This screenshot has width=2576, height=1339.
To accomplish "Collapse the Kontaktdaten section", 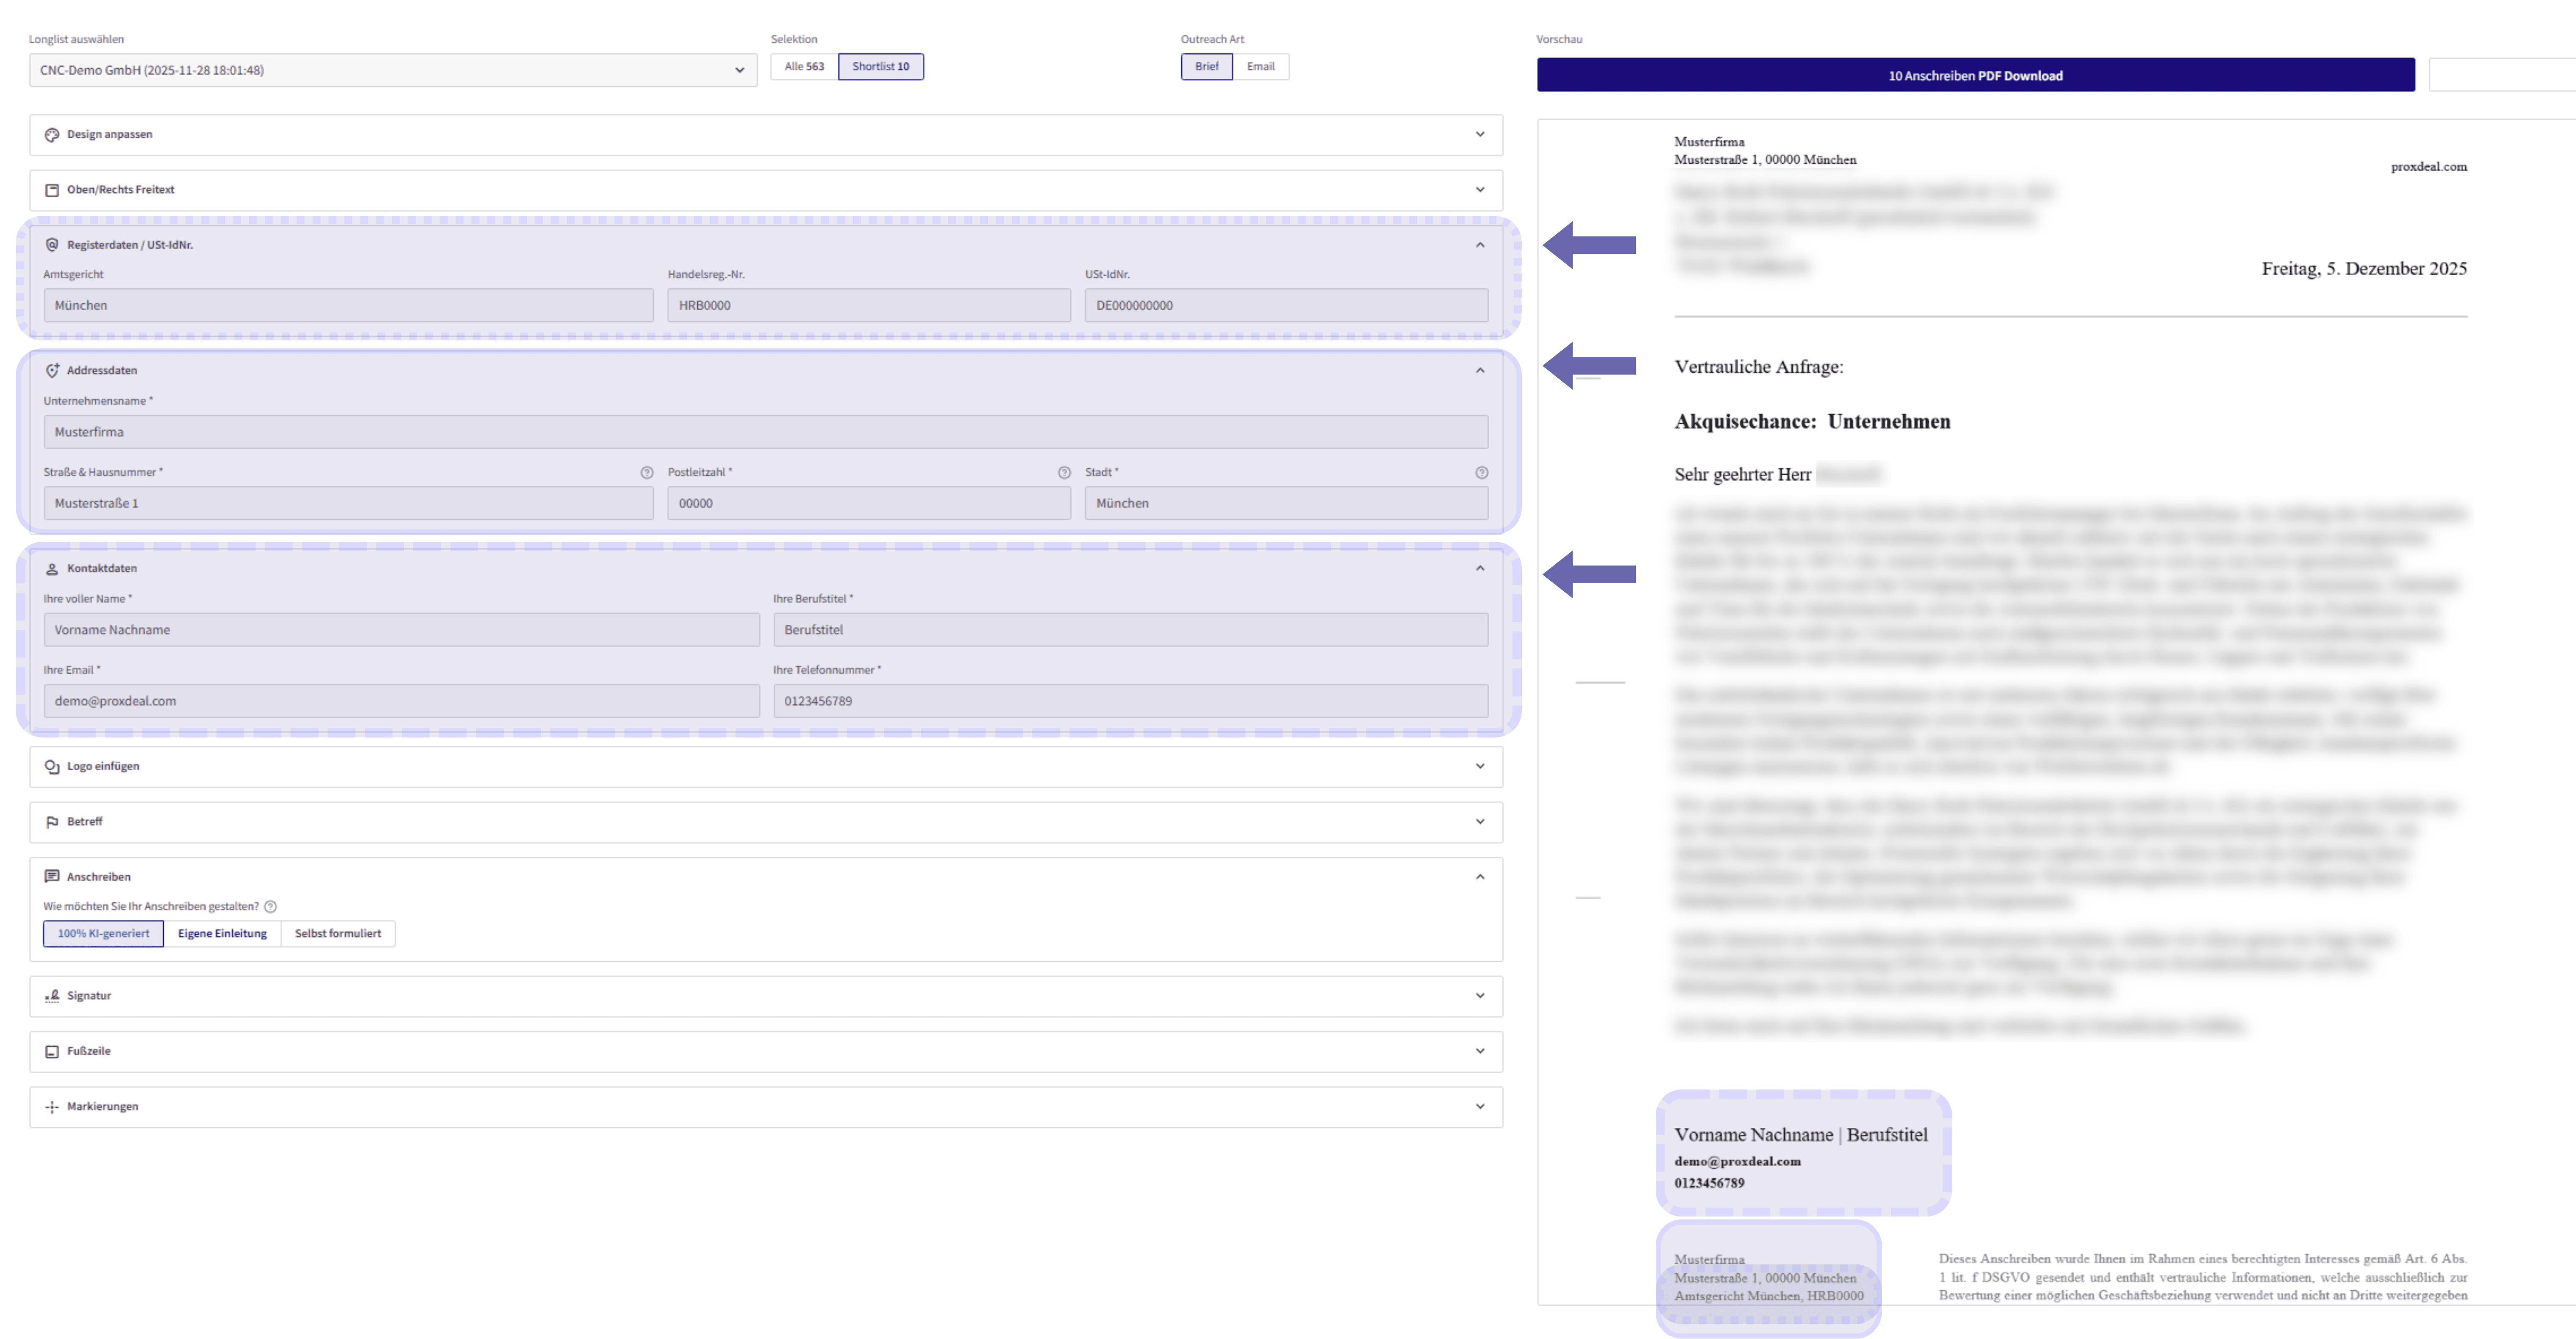I will 1480,568.
